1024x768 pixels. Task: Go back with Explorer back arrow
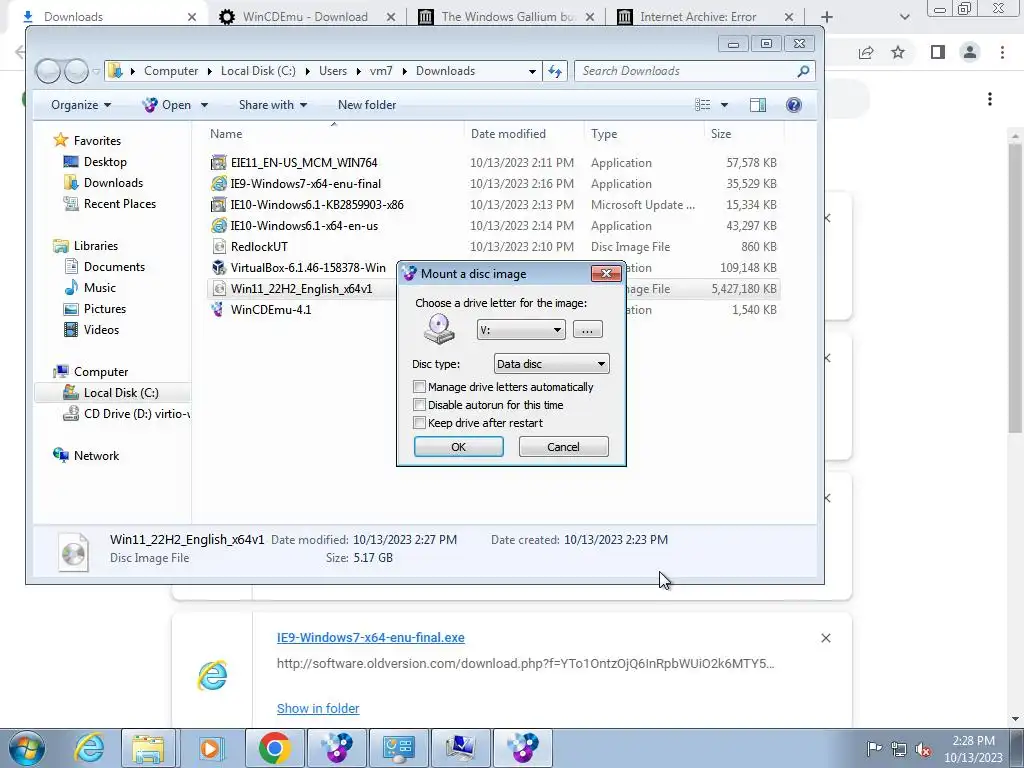[48, 71]
